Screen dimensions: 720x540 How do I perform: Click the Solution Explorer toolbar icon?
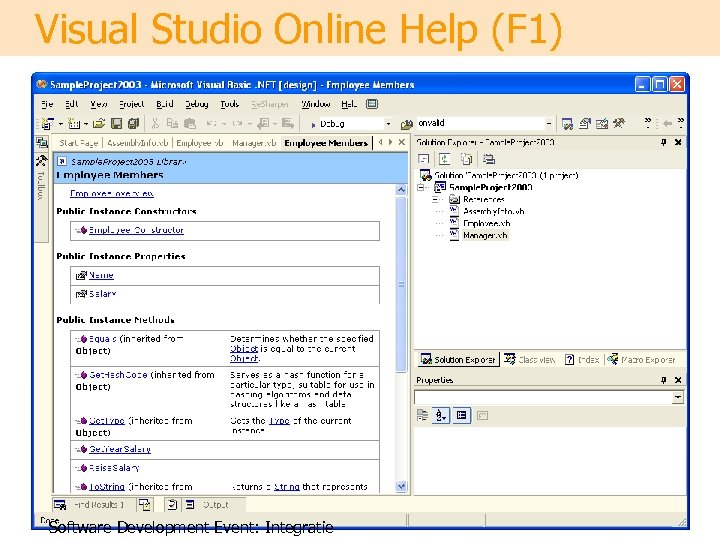point(568,124)
